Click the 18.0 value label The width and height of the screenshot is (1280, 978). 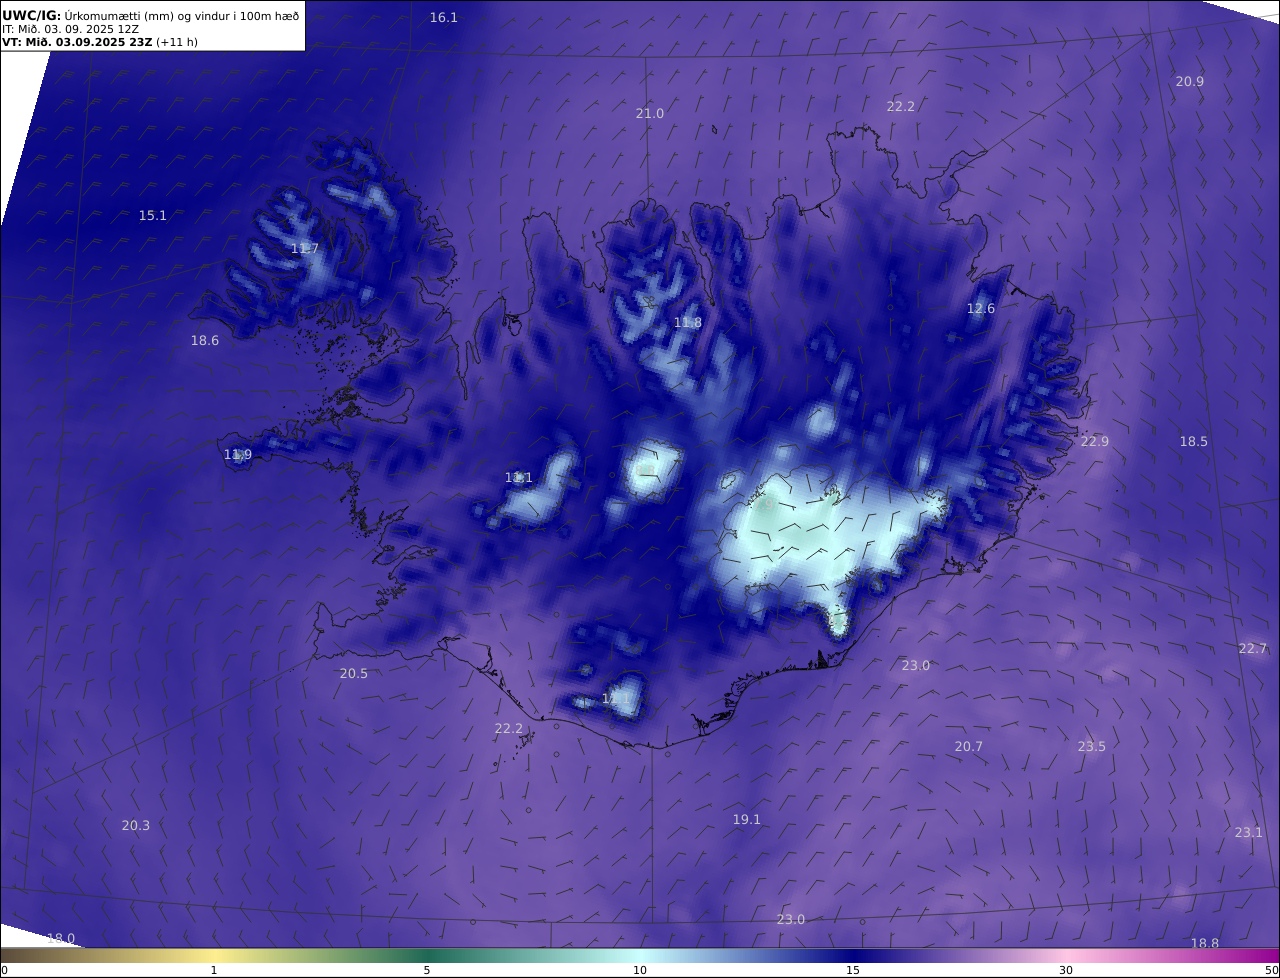pos(61,939)
